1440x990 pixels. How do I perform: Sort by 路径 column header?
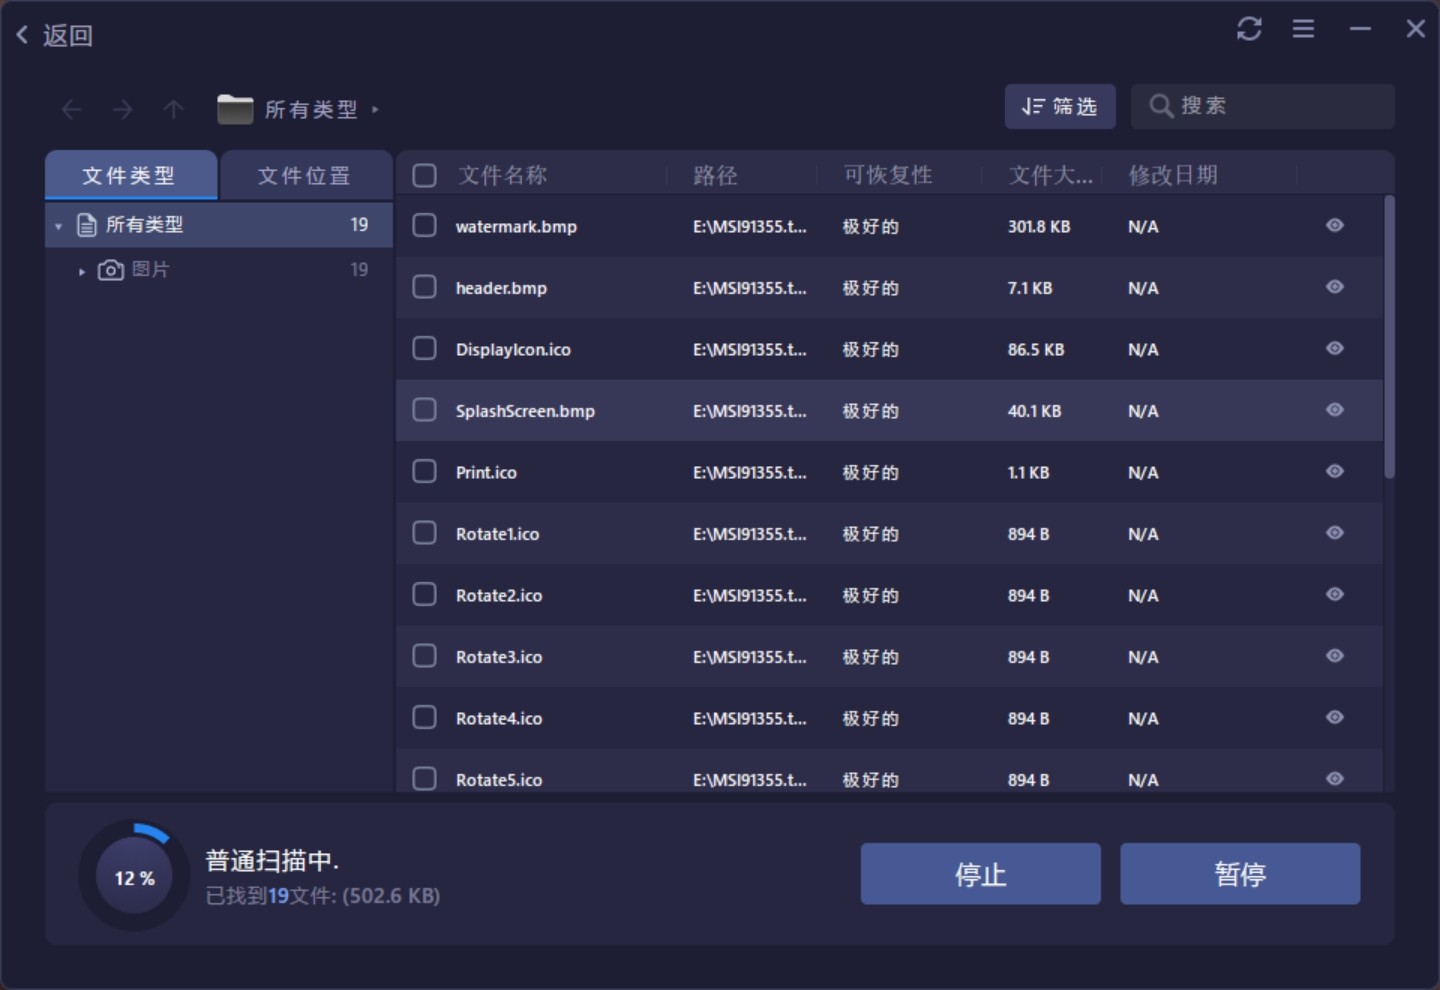(x=715, y=176)
